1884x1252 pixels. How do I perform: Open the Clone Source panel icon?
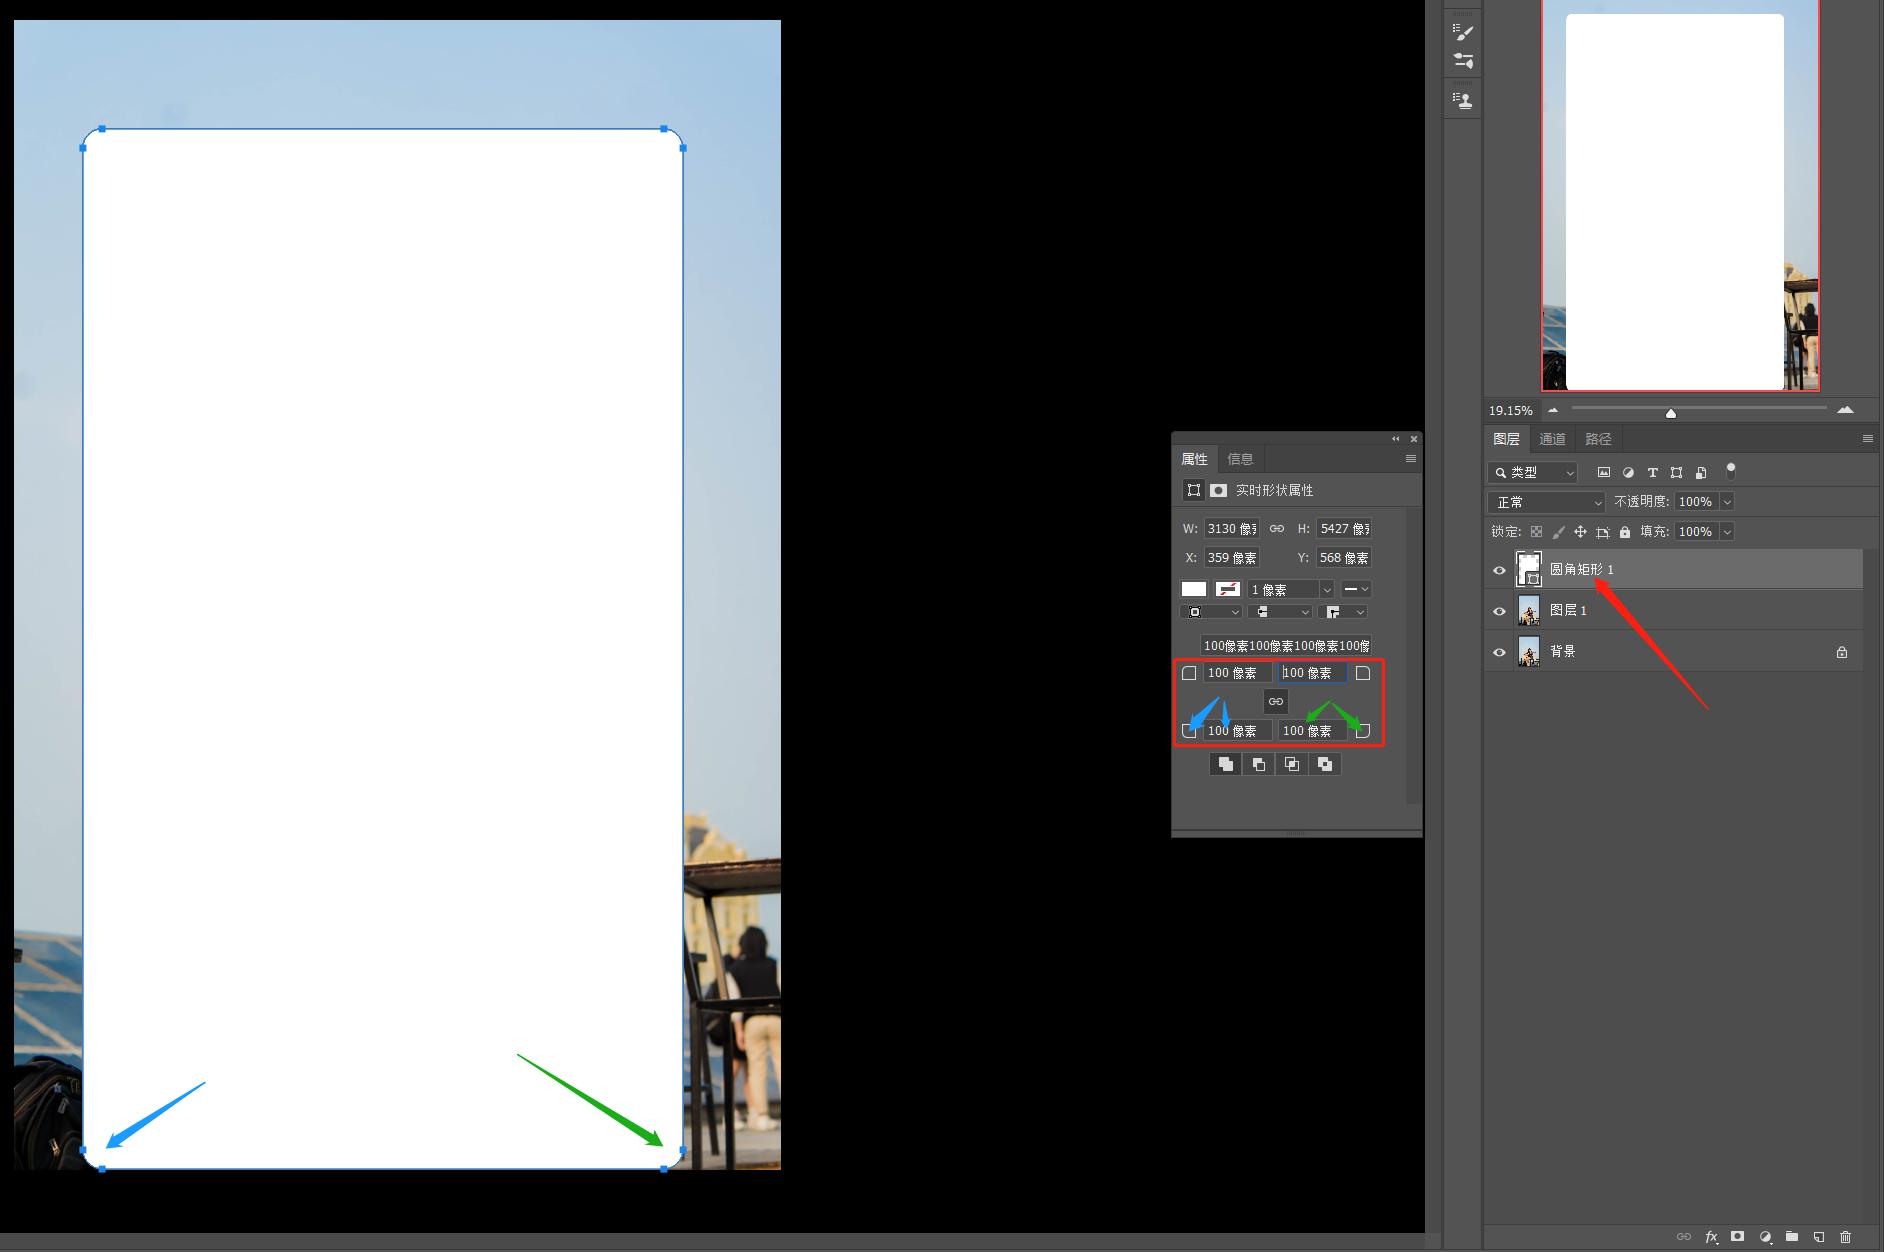point(1463,100)
